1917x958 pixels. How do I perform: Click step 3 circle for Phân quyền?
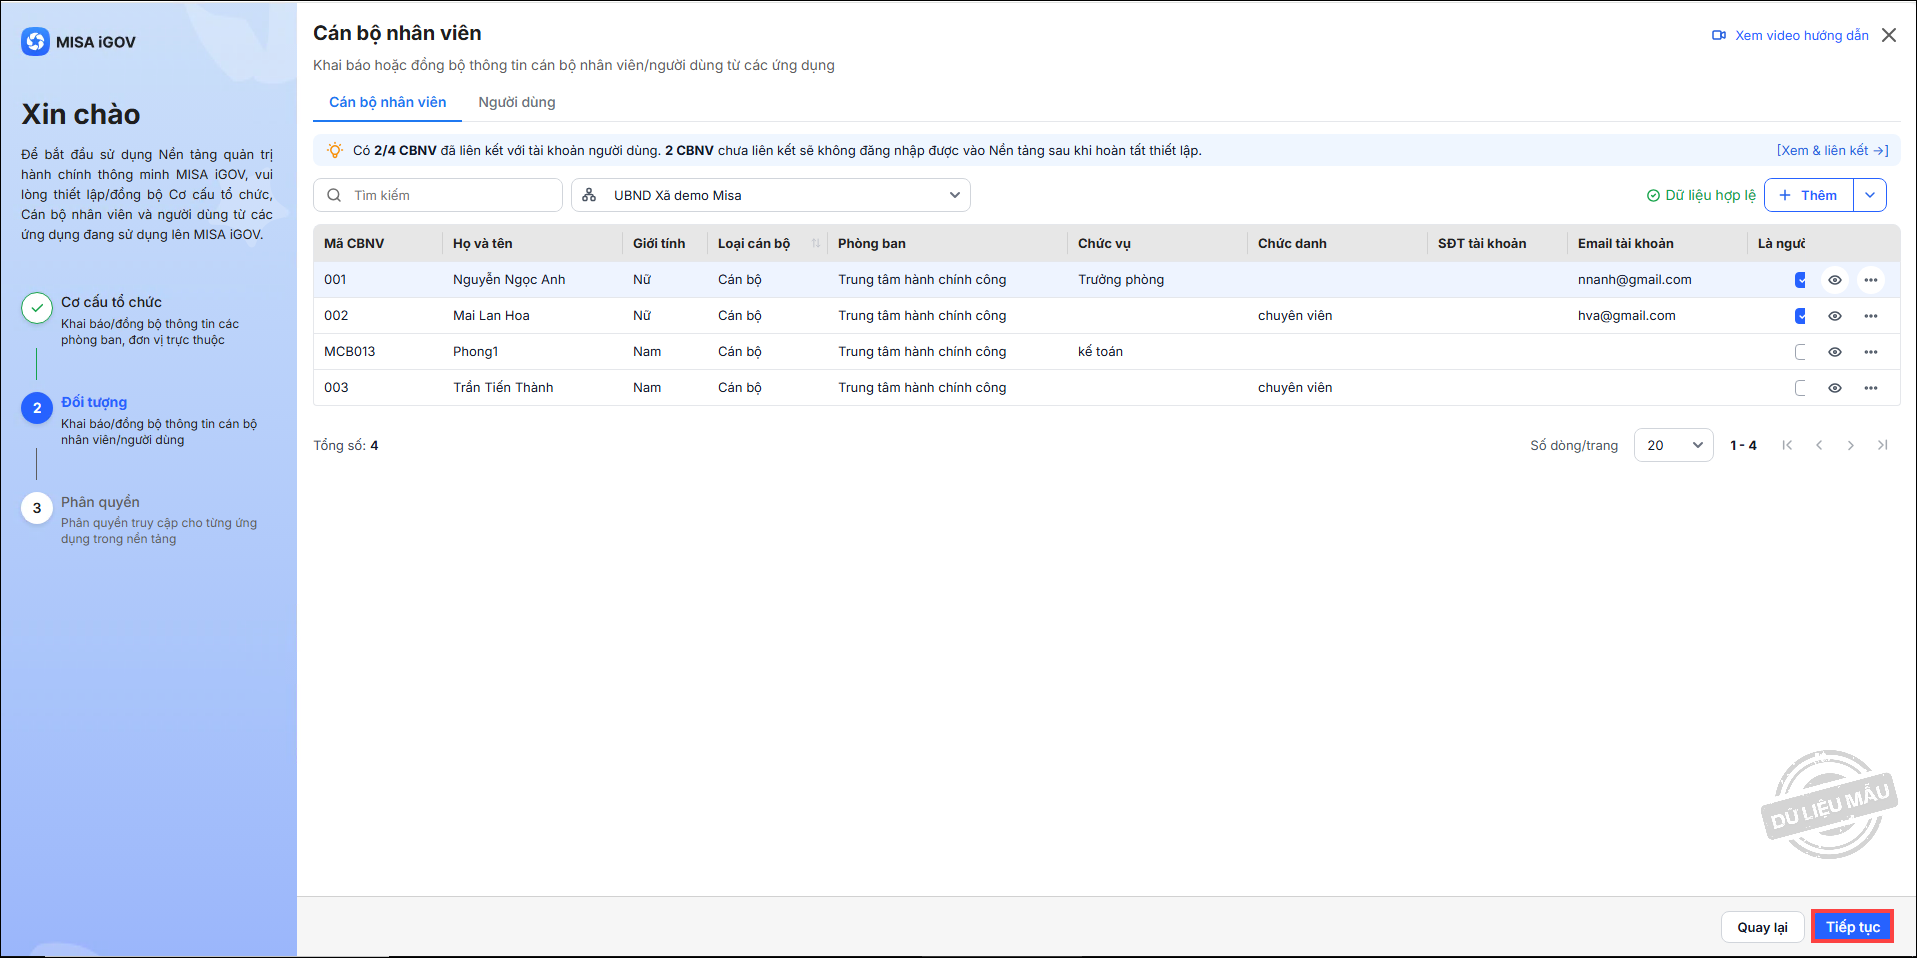[37, 508]
